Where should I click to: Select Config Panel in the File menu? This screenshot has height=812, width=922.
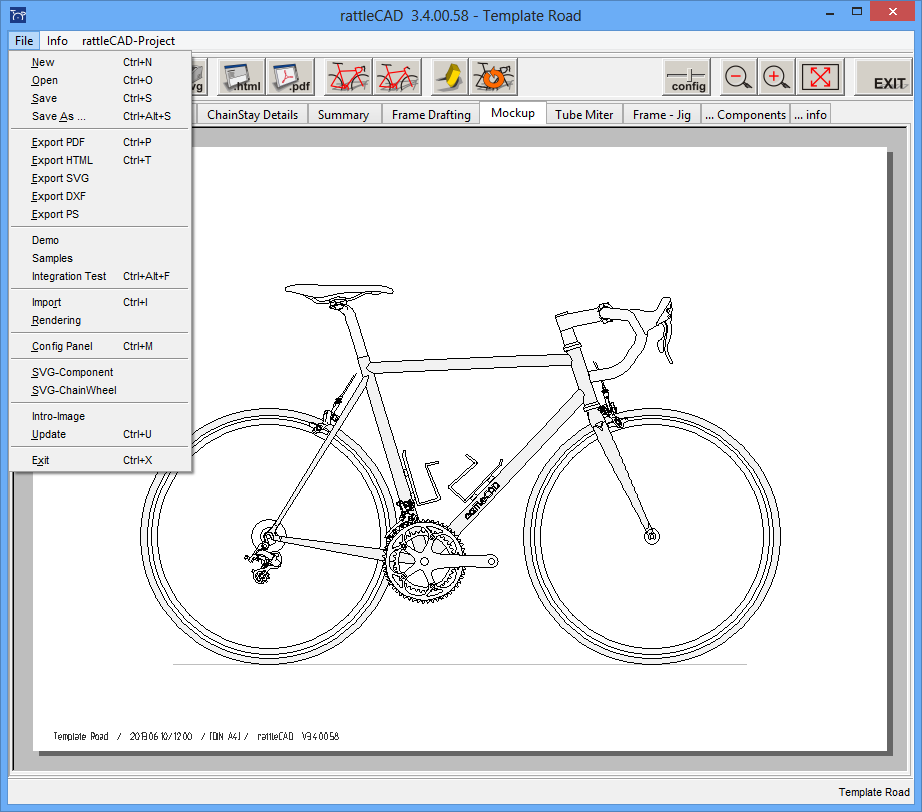pyautogui.click(x=62, y=346)
